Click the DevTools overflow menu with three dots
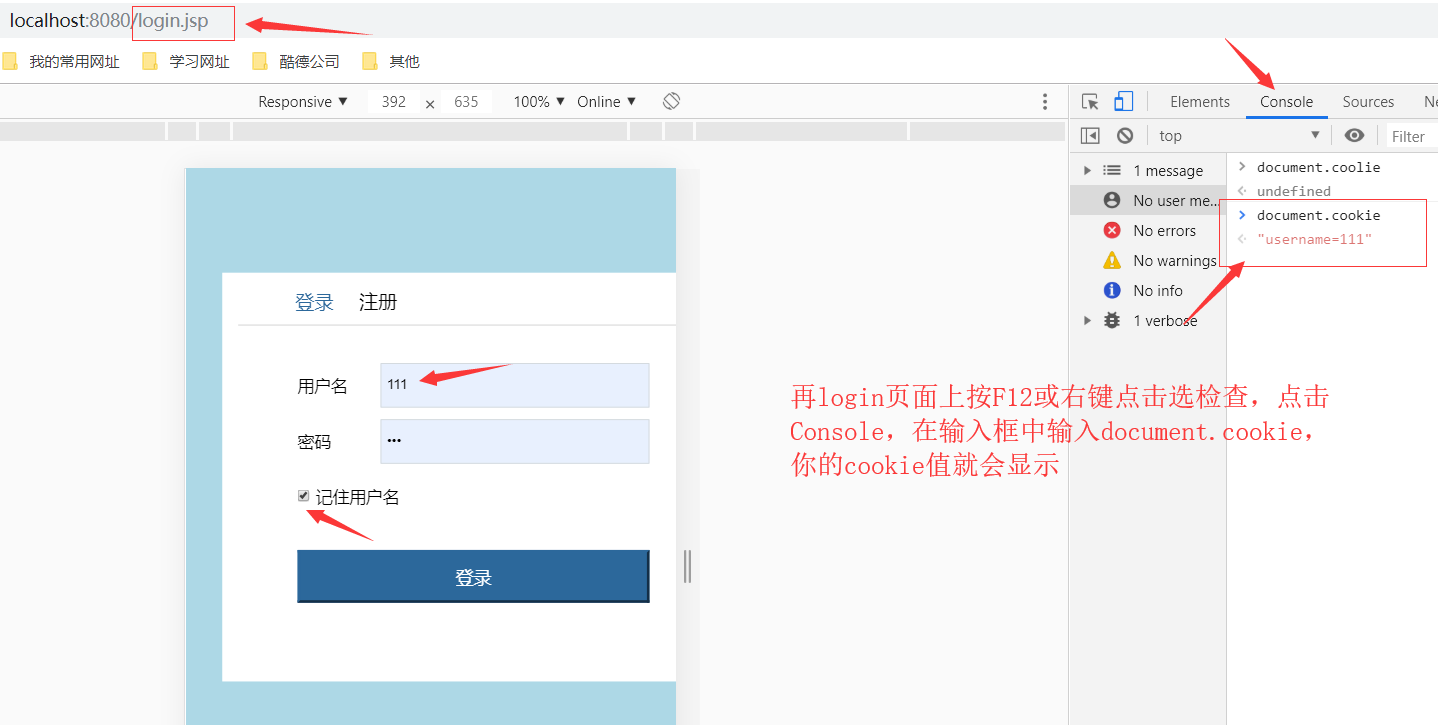Viewport: 1438px width, 725px height. point(1045,101)
